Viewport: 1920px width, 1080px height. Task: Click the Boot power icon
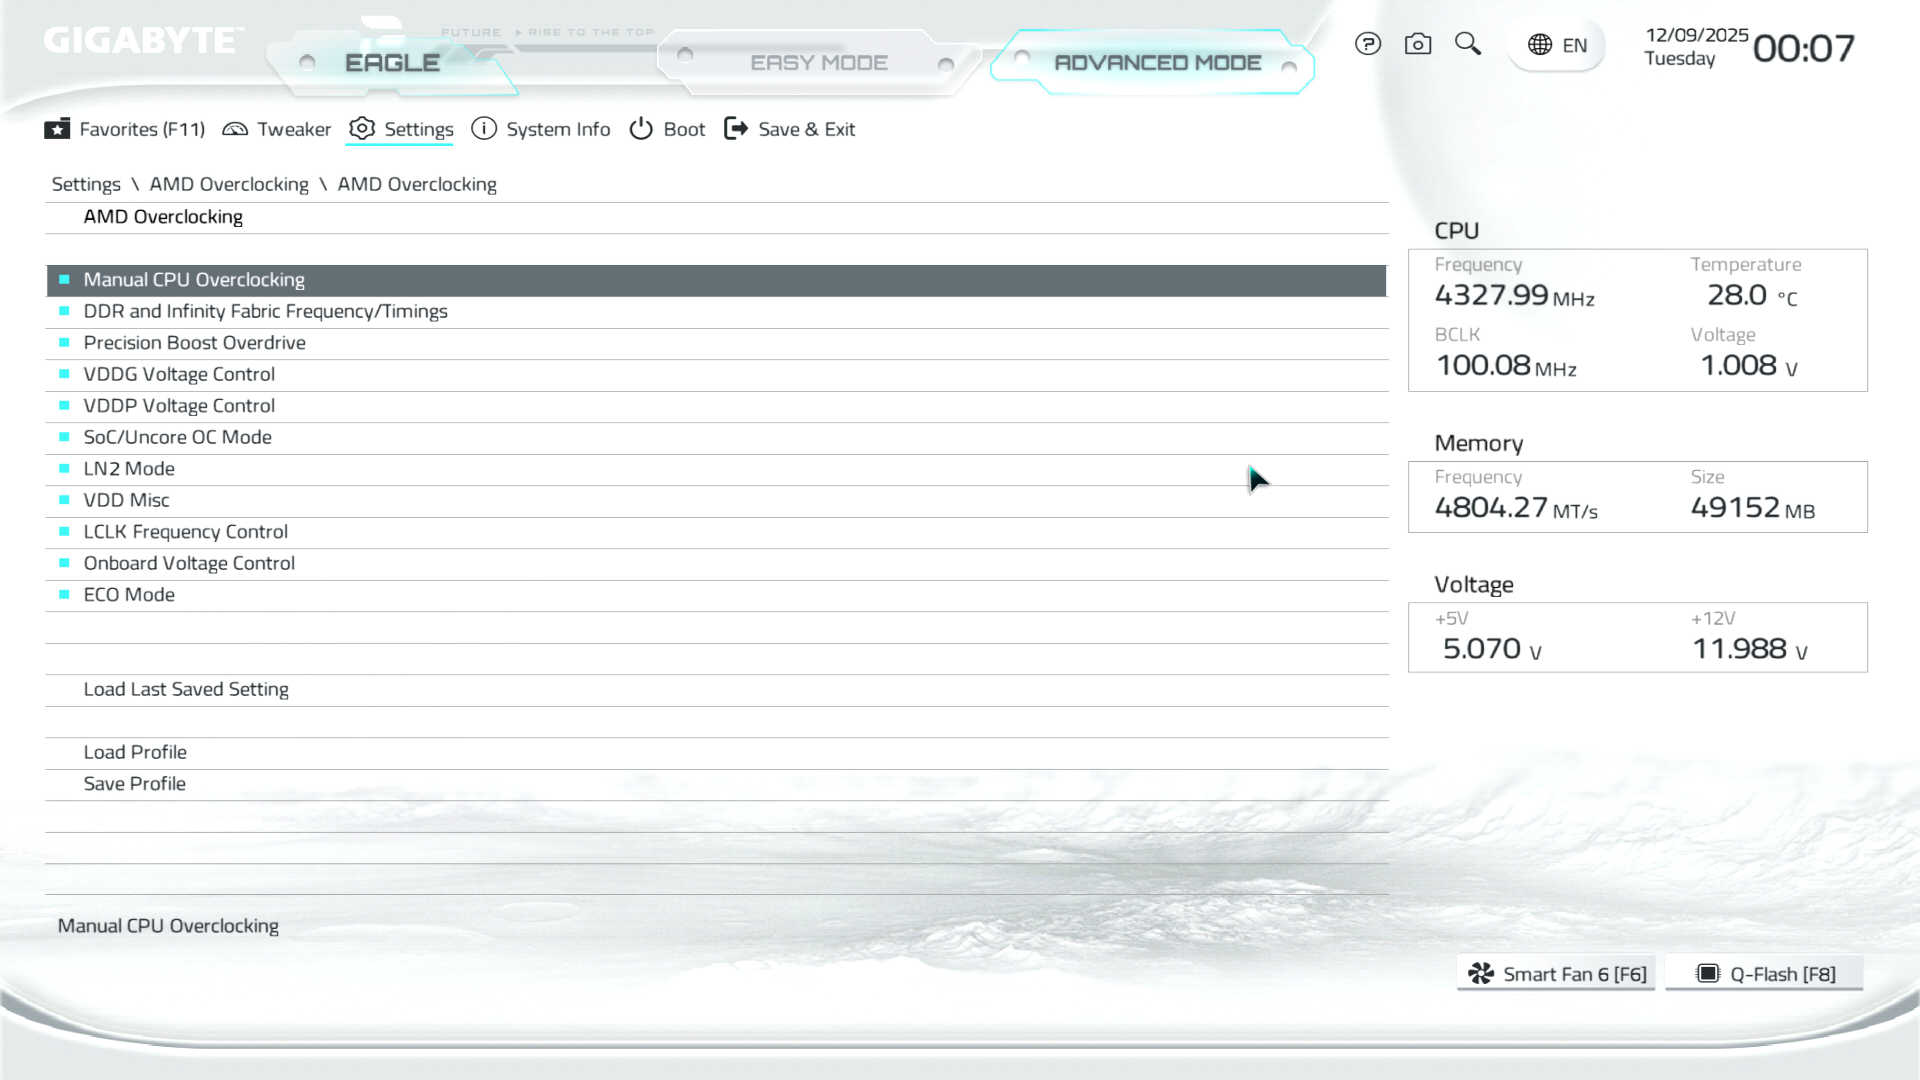pos(641,129)
